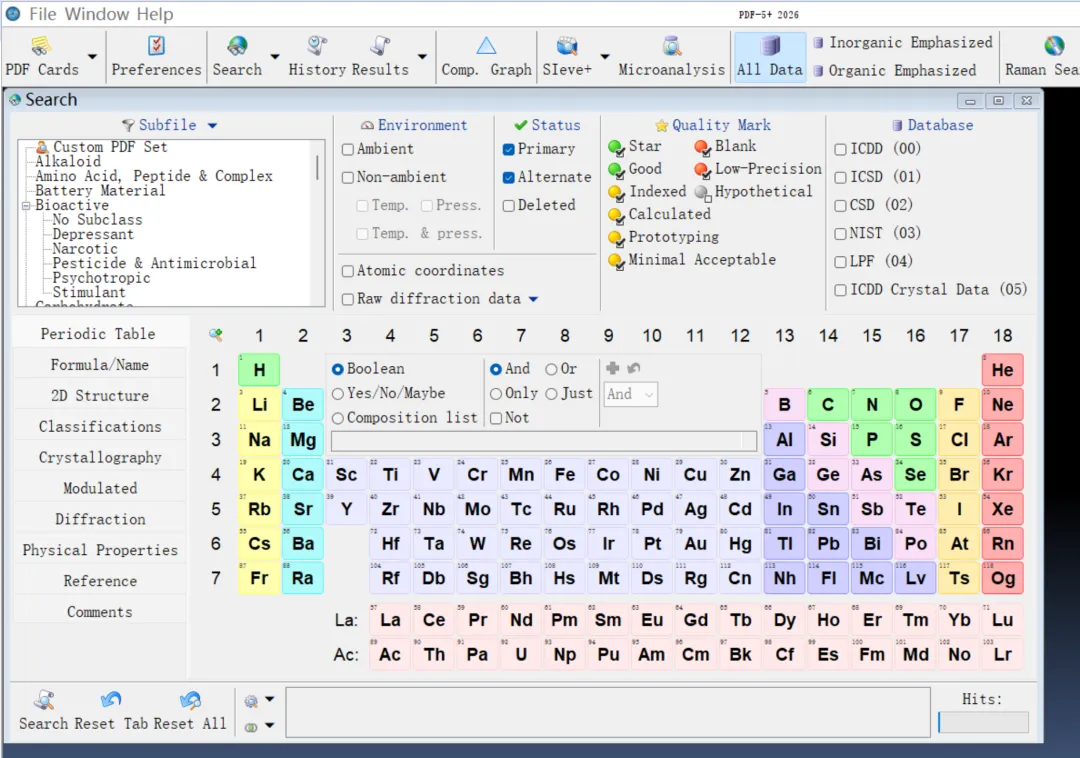This screenshot has height=758, width=1080.
Task: Open the Search toolbar dropdown arrow
Action: (x=275, y=56)
